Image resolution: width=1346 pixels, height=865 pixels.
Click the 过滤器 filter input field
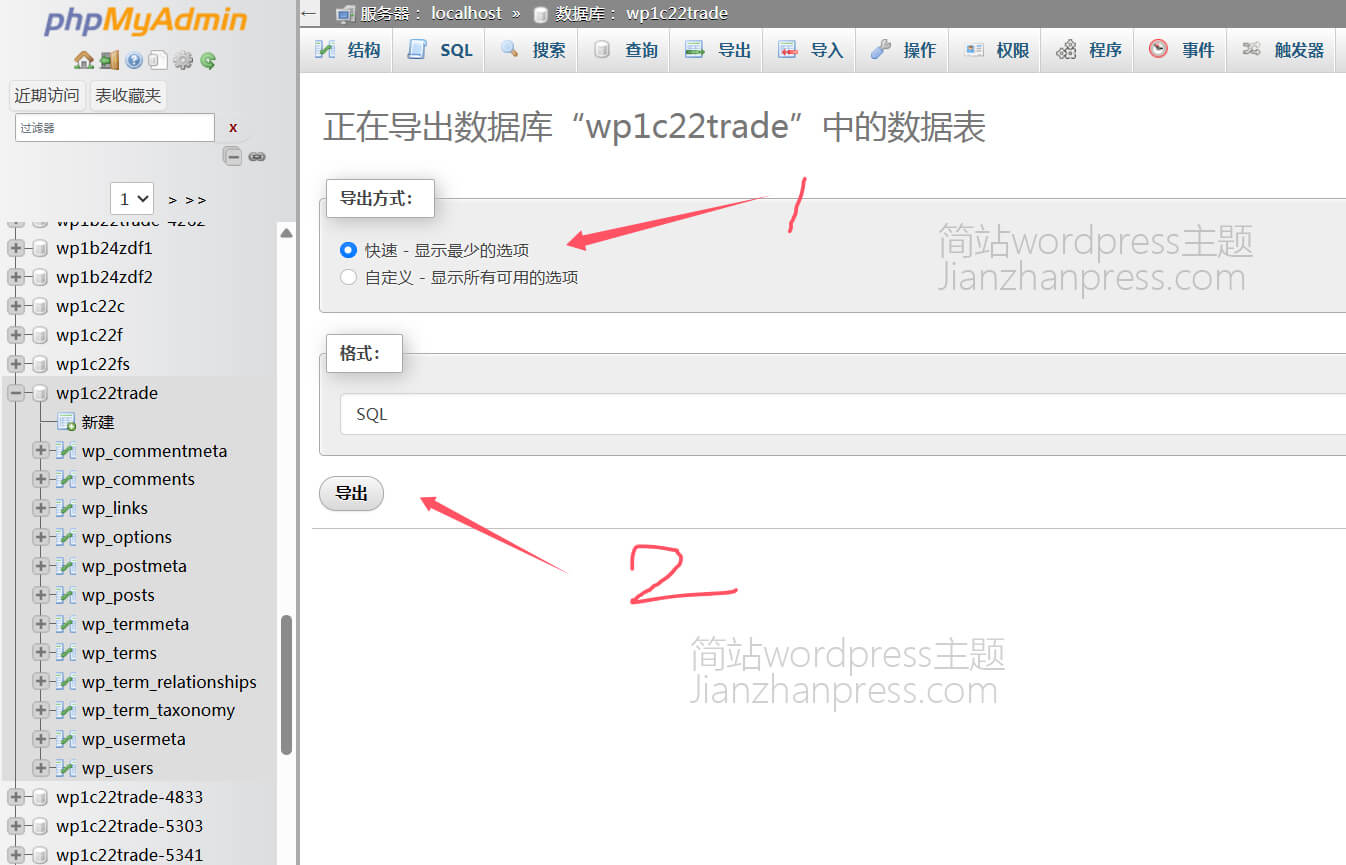tap(114, 128)
